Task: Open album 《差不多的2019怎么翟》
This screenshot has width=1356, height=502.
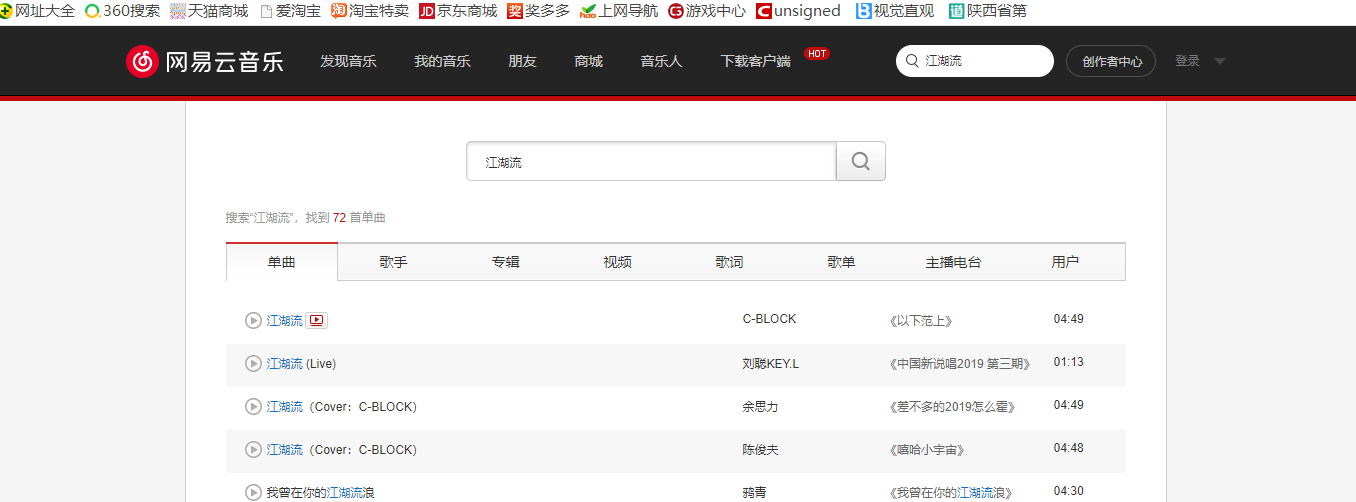Action: pos(952,406)
